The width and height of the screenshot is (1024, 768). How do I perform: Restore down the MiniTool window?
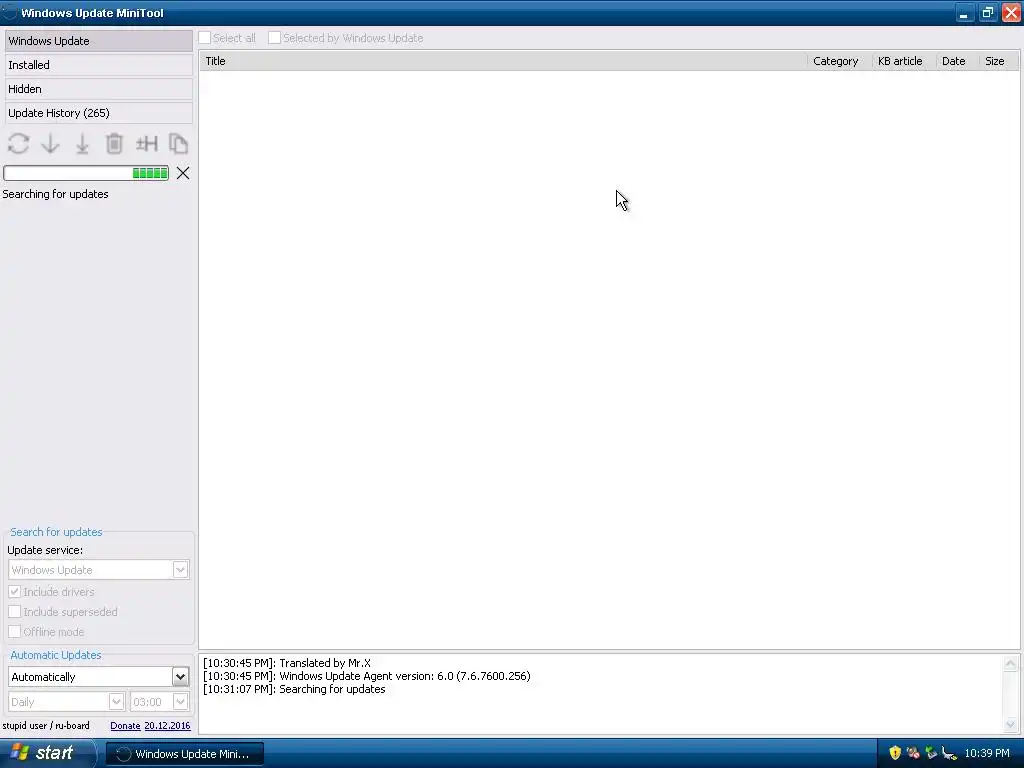[x=987, y=13]
